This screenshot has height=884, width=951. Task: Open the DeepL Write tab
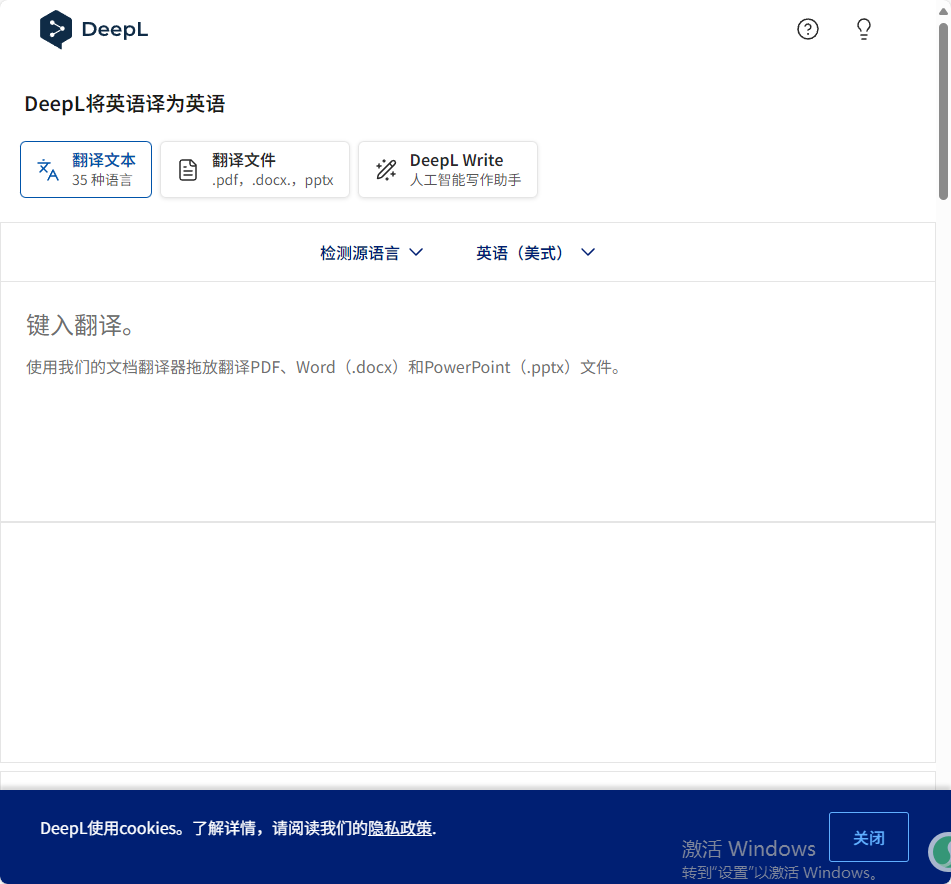click(448, 170)
